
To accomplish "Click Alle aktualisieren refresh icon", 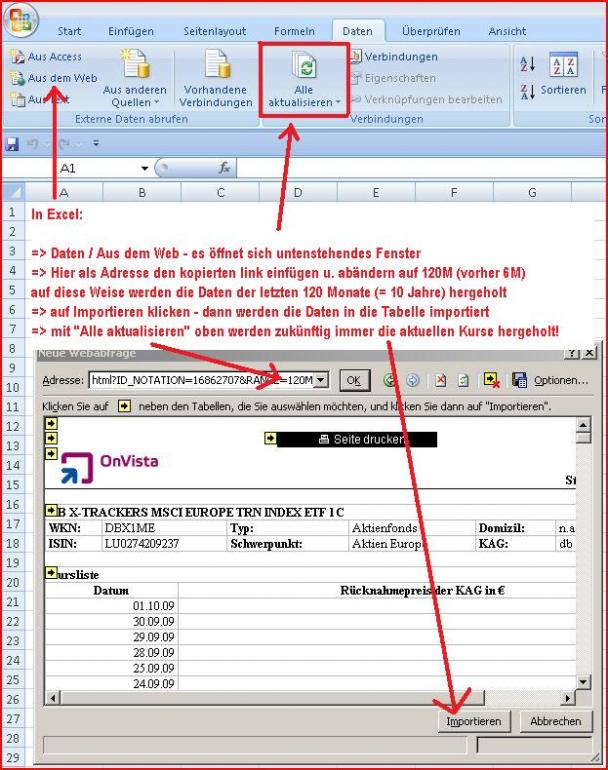I will 305,65.
